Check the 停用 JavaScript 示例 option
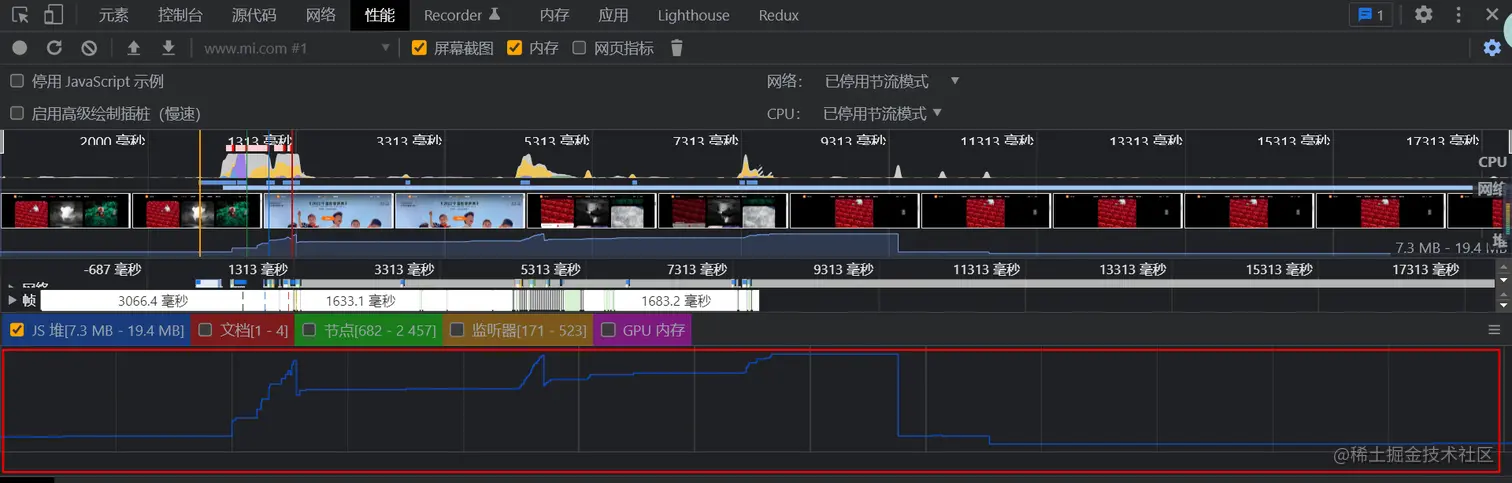1512x483 pixels. point(16,81)
